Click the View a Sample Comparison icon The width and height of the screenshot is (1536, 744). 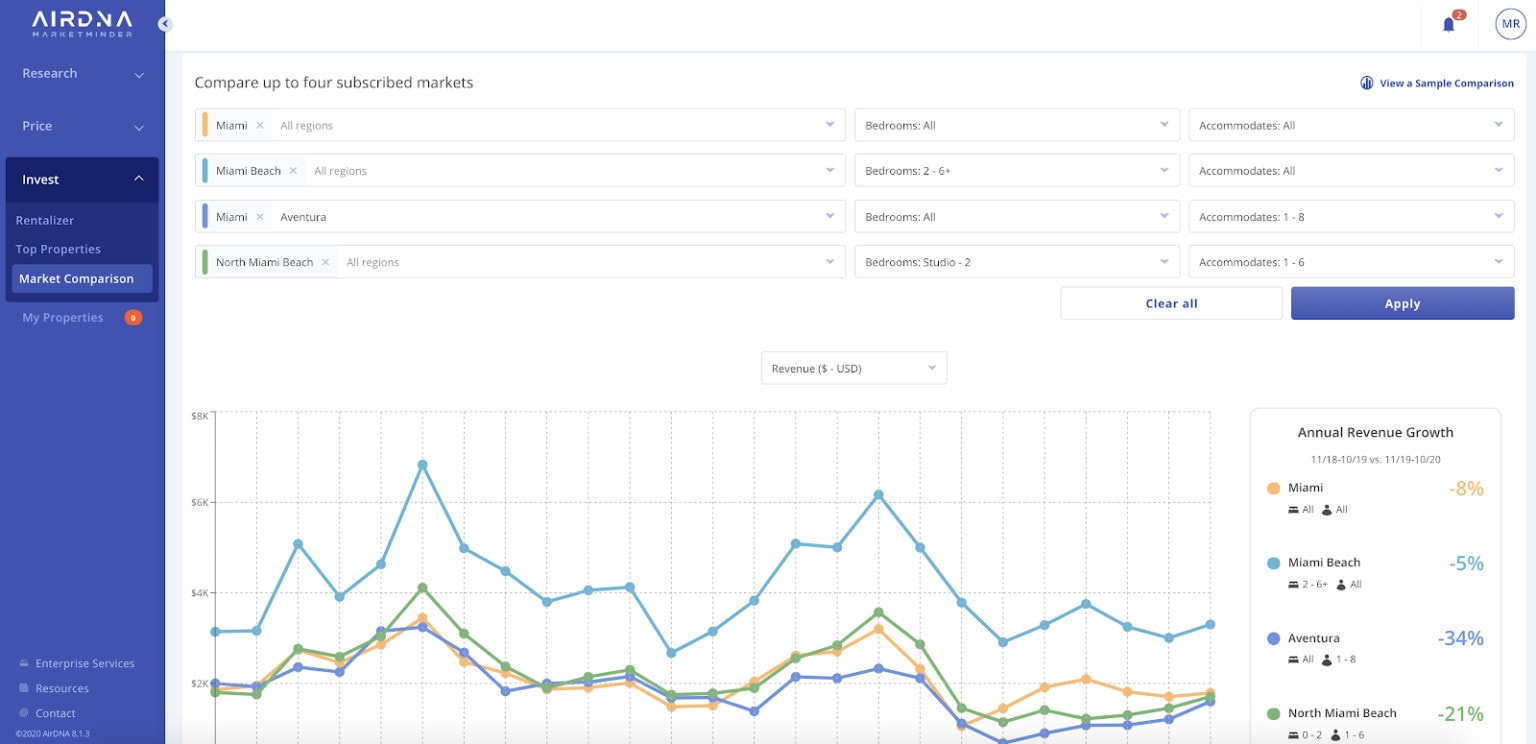pos(1367,83)
